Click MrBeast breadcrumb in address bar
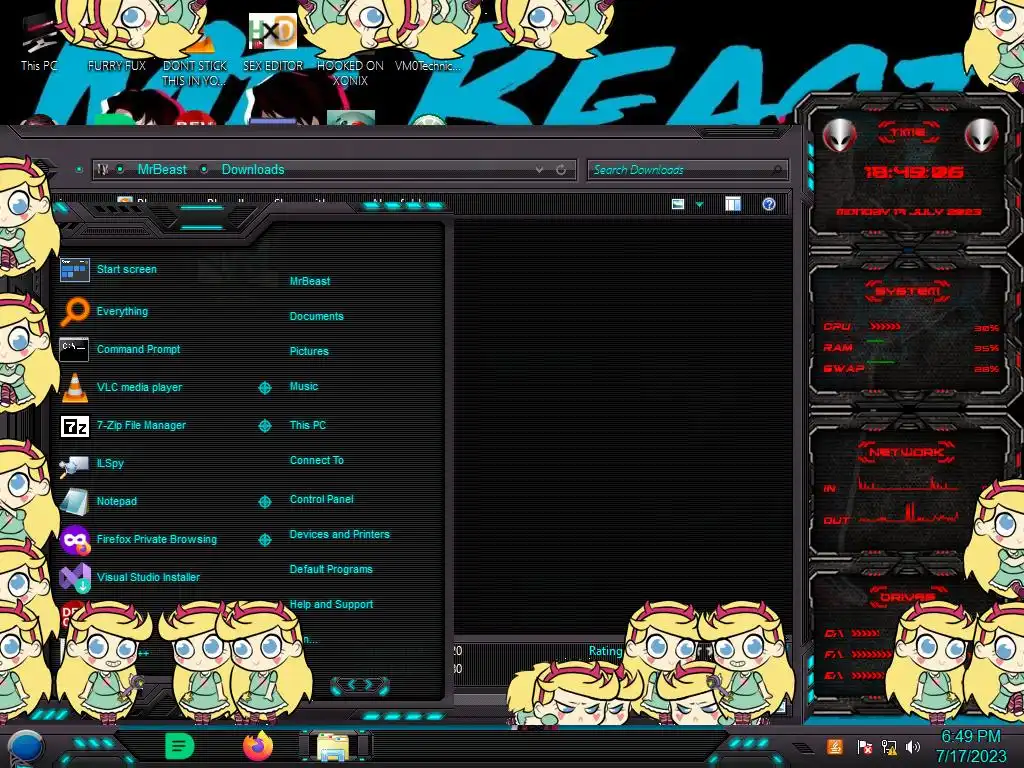 pos(162,170)
